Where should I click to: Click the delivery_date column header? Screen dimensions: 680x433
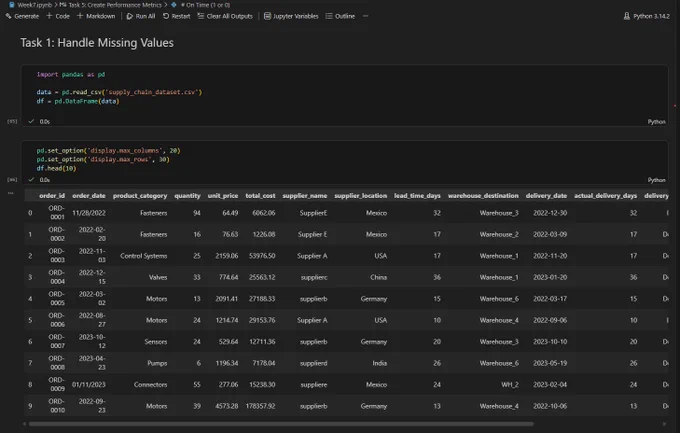546,196
